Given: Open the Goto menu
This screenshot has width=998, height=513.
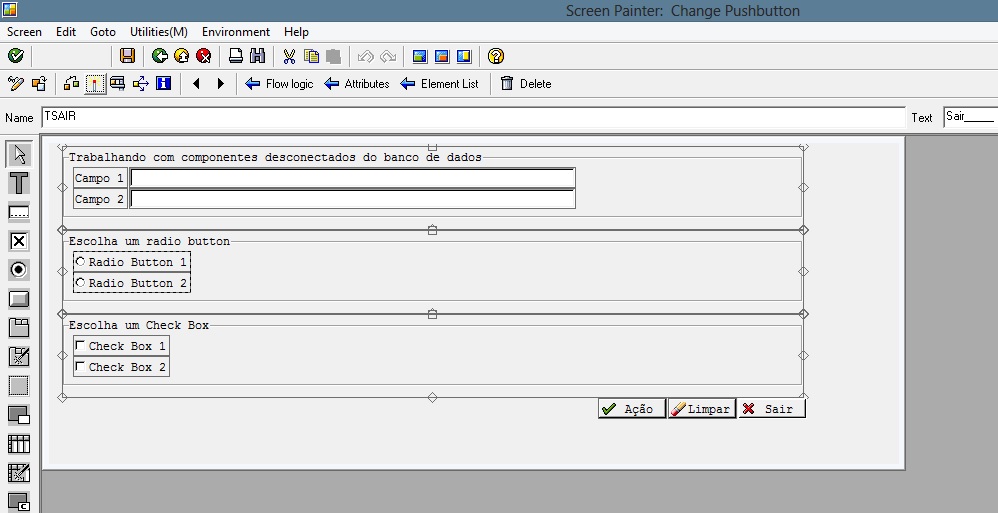Looking at the screenshot, I should click(x=103, y=32).
